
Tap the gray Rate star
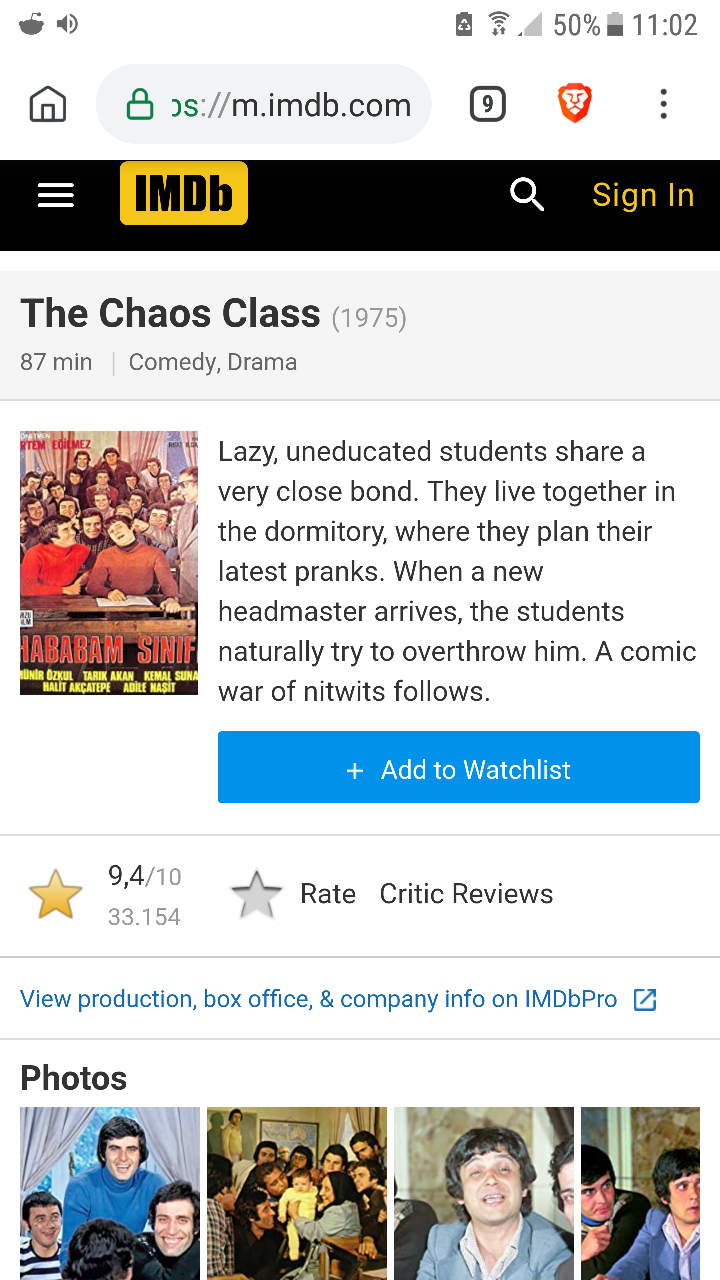point(257,894)
